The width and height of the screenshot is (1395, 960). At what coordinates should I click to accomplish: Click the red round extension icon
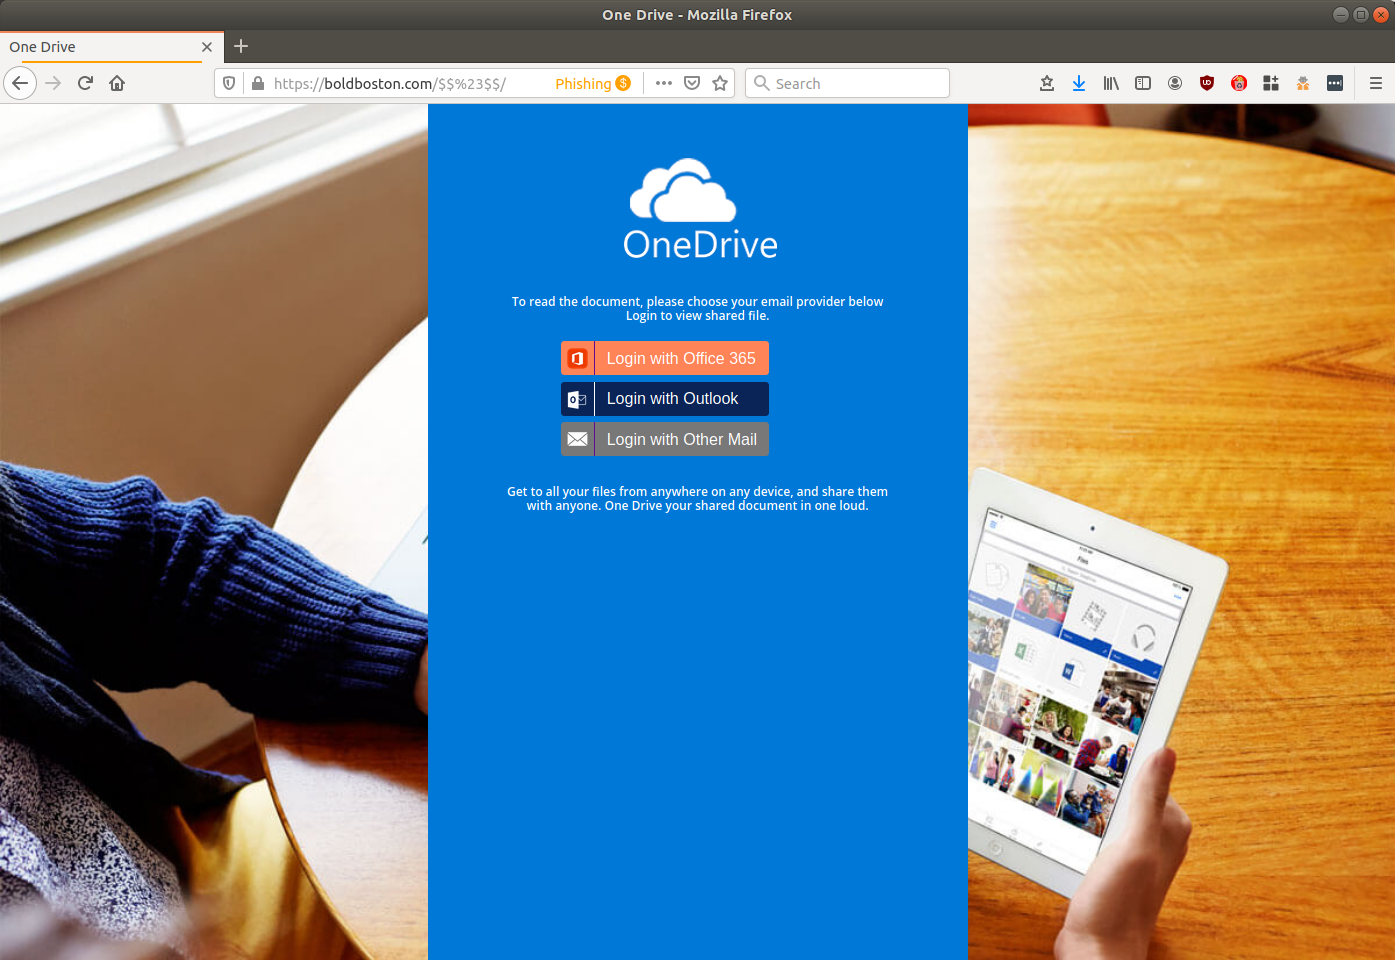[x=1239, y=83]
